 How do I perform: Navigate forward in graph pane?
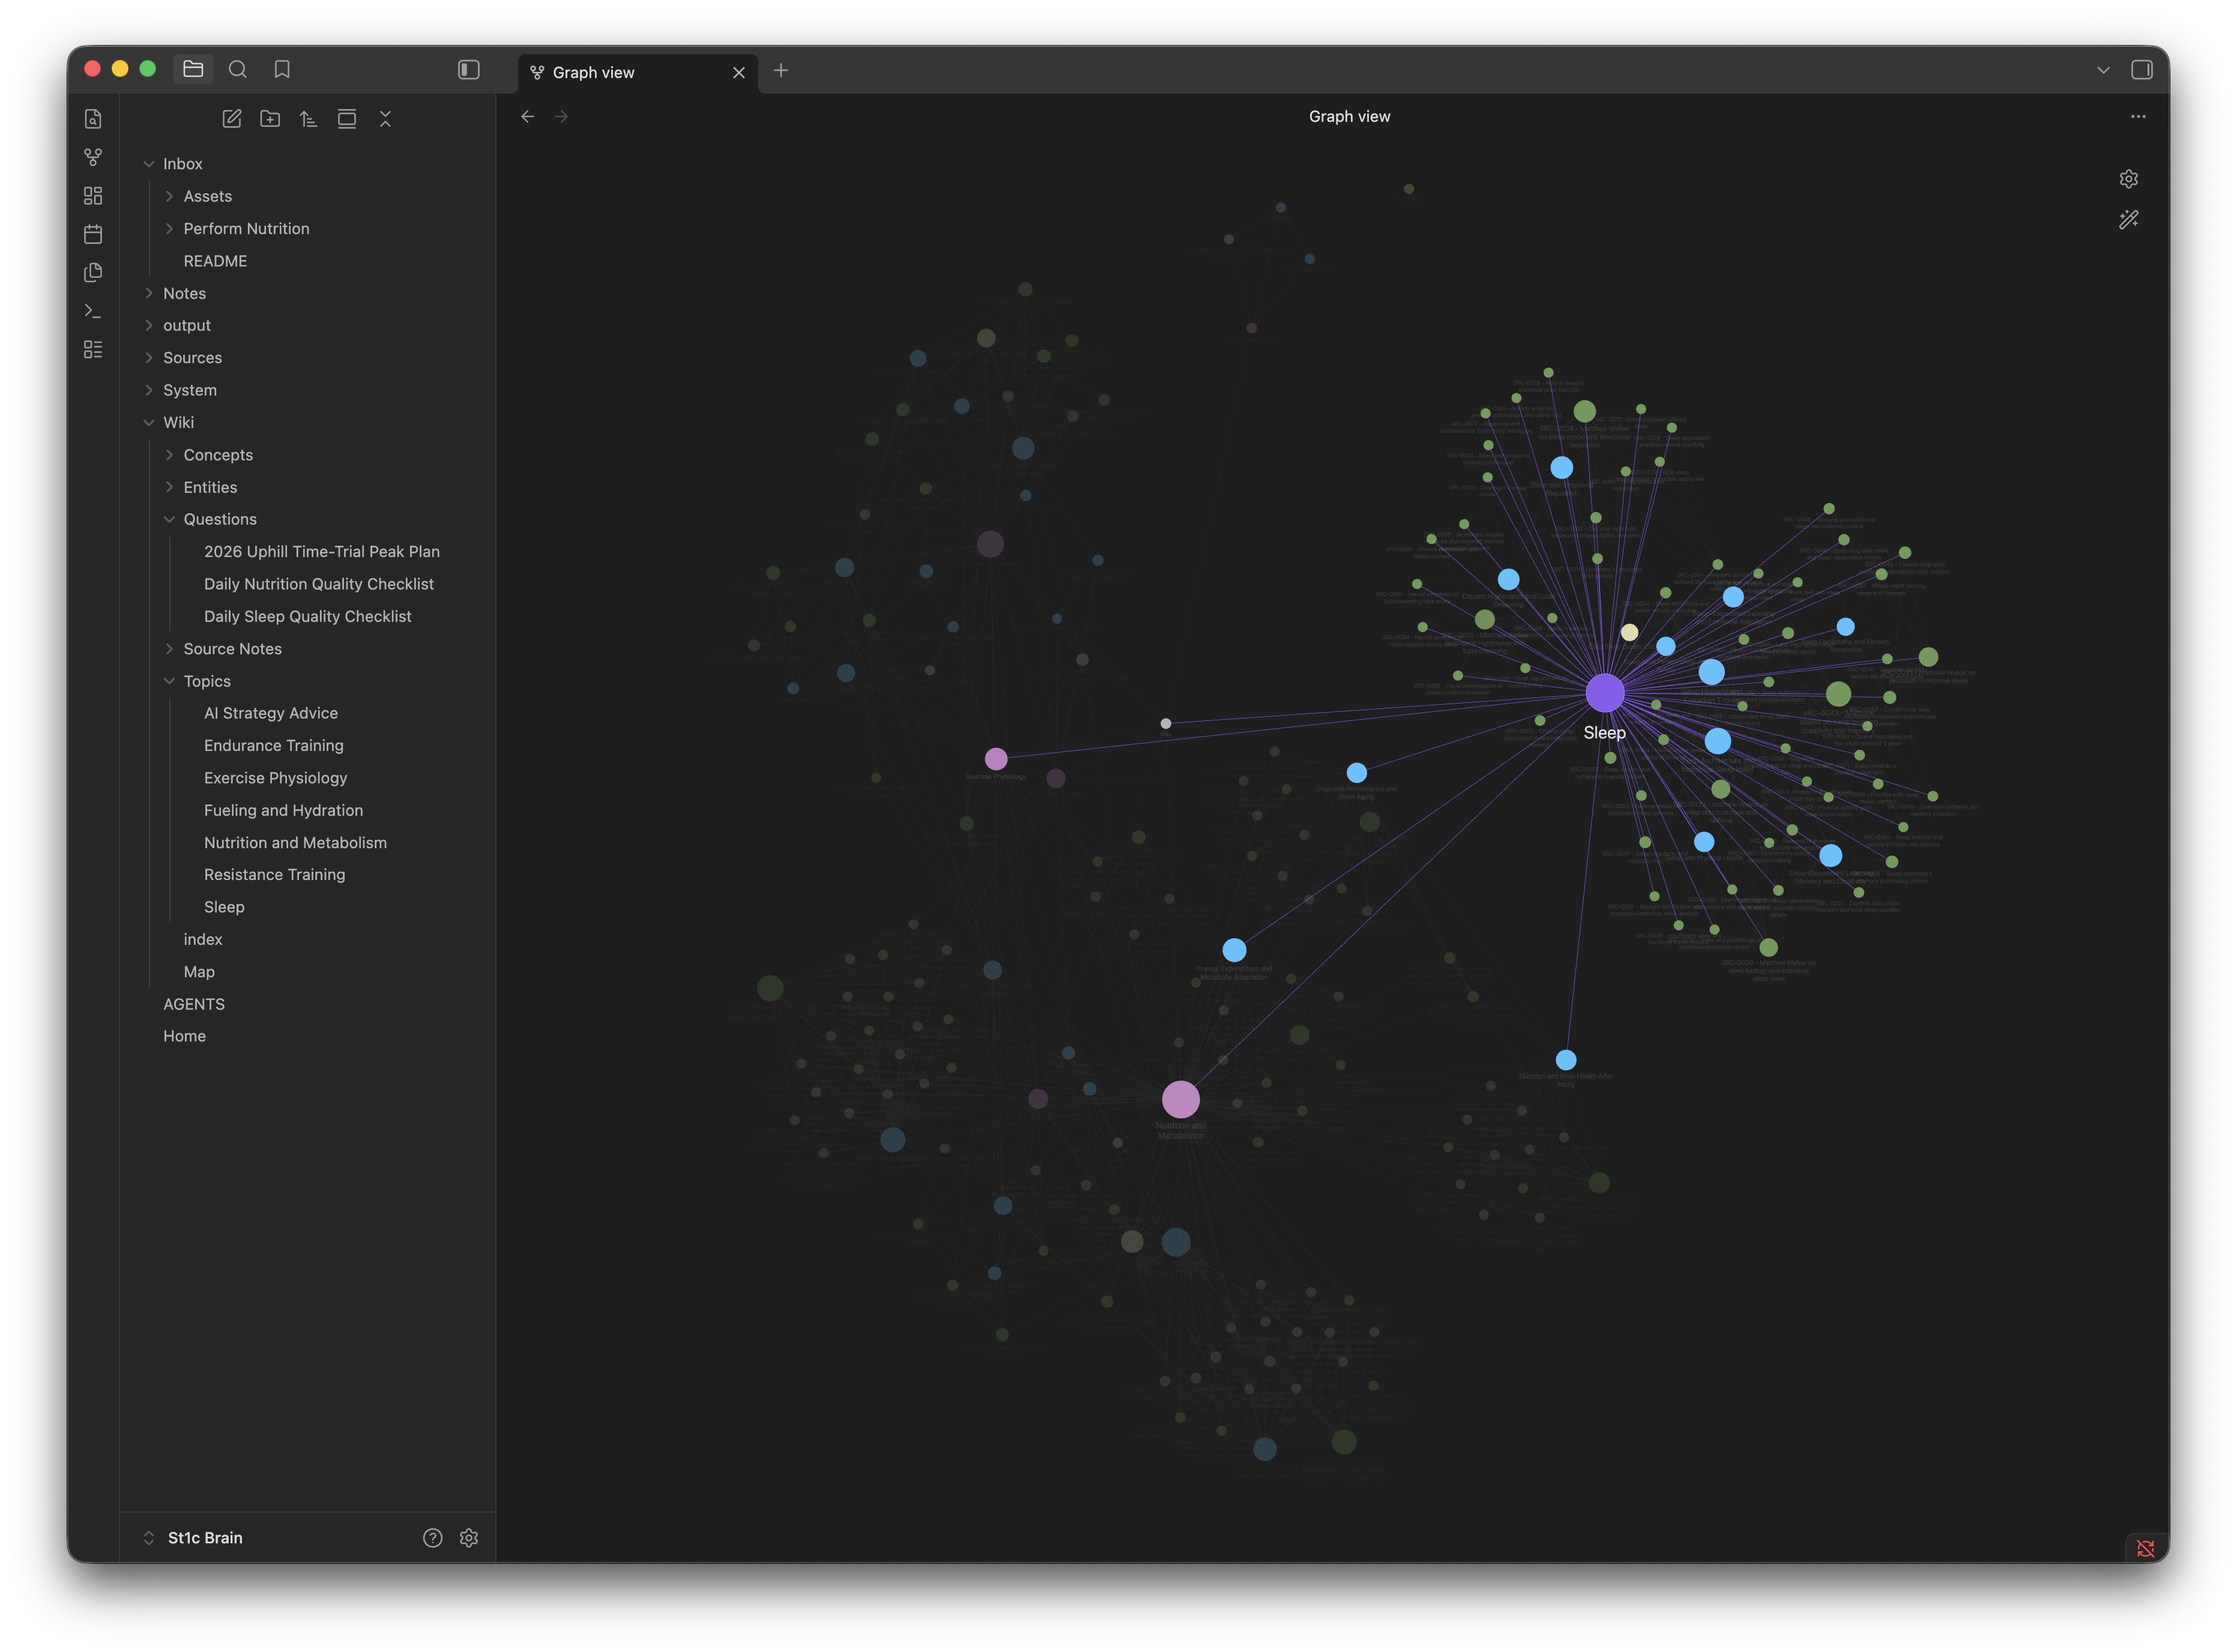click(x=561, y=117)
